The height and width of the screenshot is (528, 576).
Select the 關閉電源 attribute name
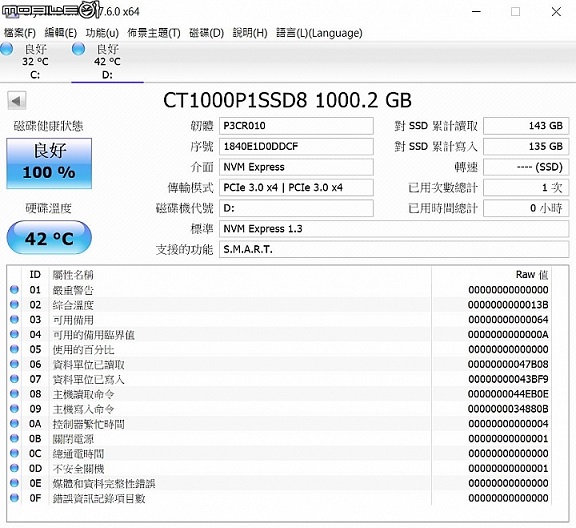click(73, 439)
